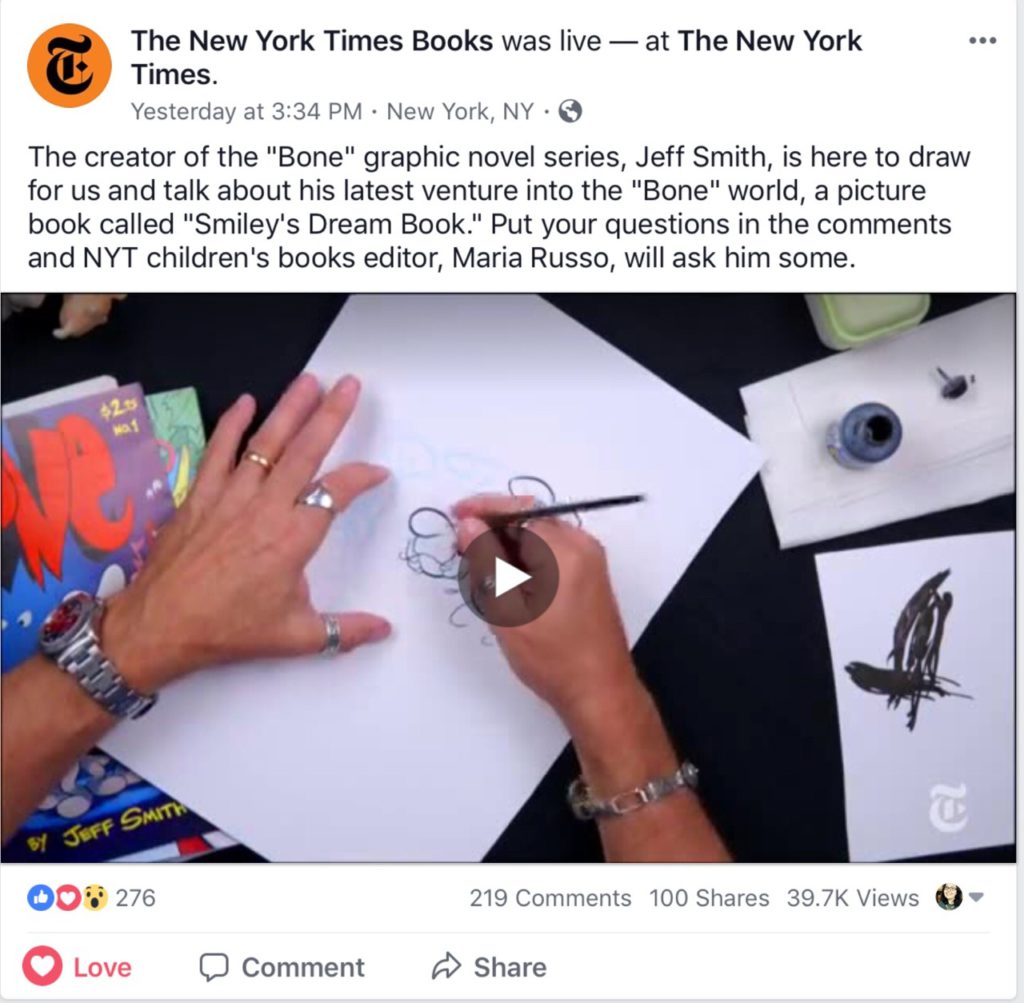Toggle the Love reaction button

pyautogui.click(x=77, y=966)
